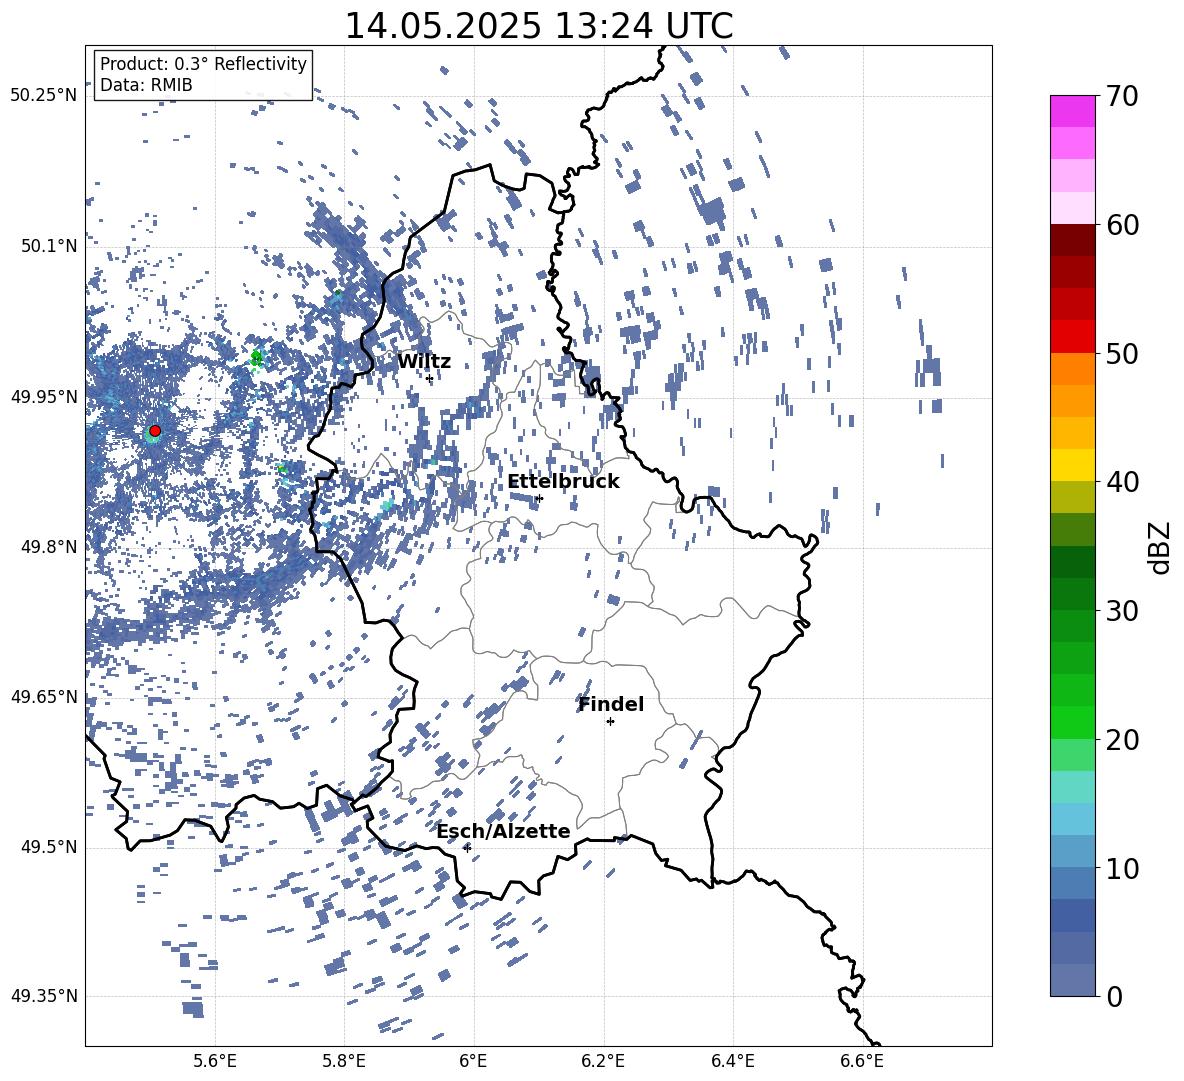
Task: Click the Ettelbruck station cross marker
Action: pos(538,498)
